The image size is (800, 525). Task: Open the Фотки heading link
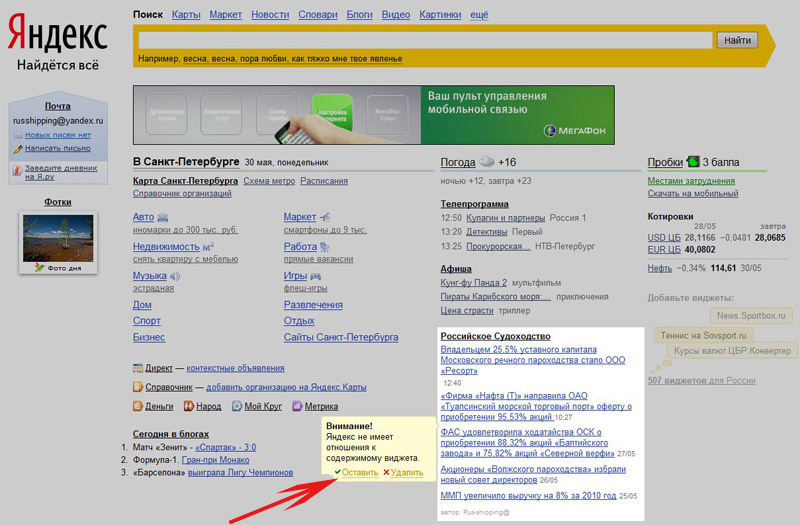click(58, 202)
